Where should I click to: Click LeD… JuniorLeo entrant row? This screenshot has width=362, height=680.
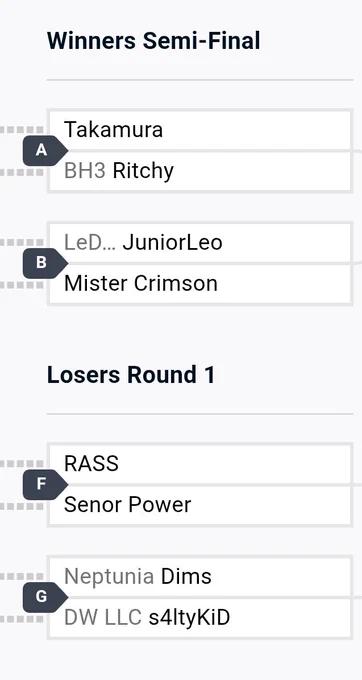[x=199, y=243]
